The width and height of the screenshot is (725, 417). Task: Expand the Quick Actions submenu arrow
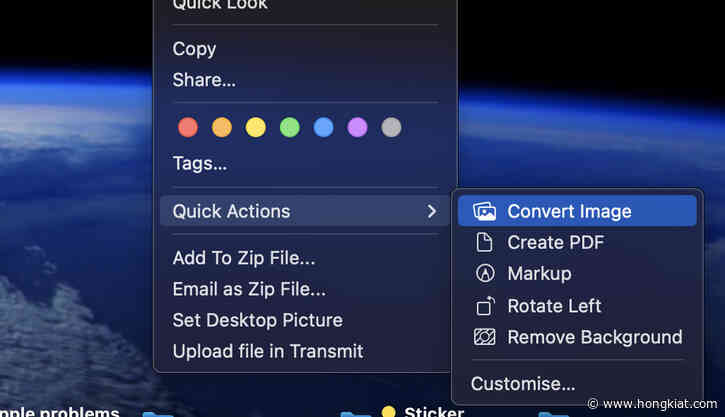[x=431, y=211]
